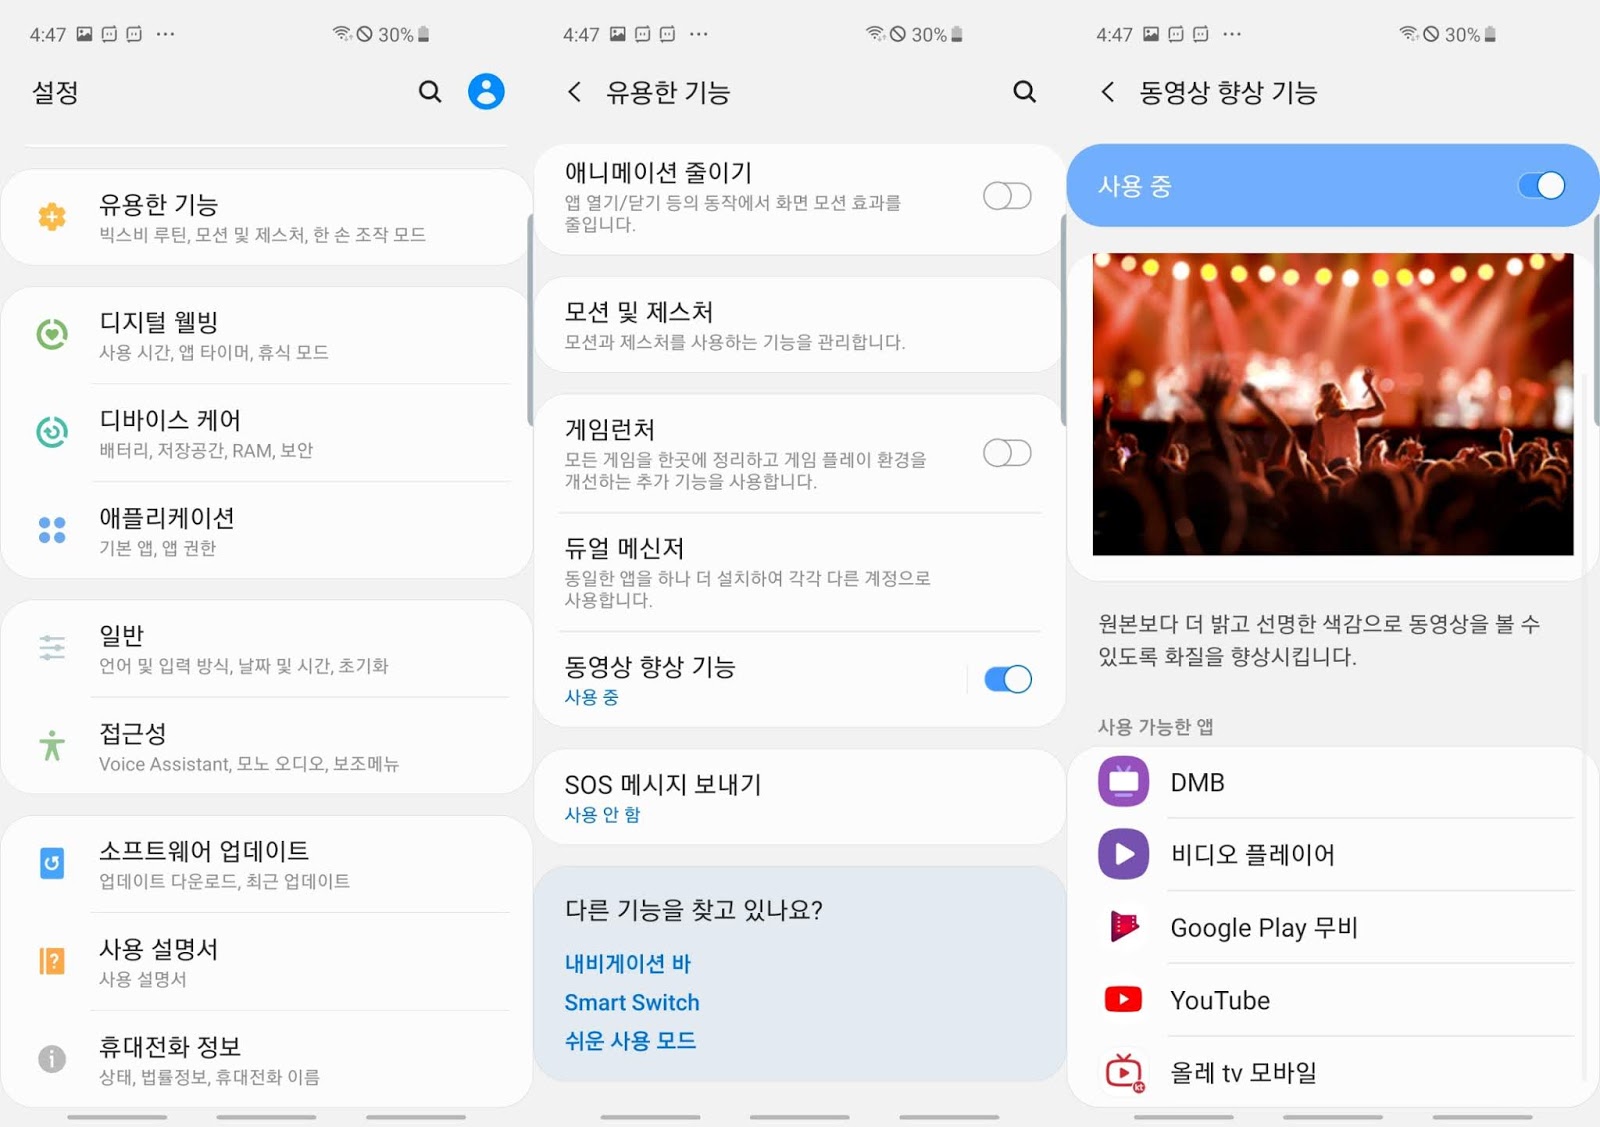The height and width of the screenshot is (1127, 1600).
Task: Select DMB in 사용 가능한 앱 list
Action: click(x=1332, y=782)
